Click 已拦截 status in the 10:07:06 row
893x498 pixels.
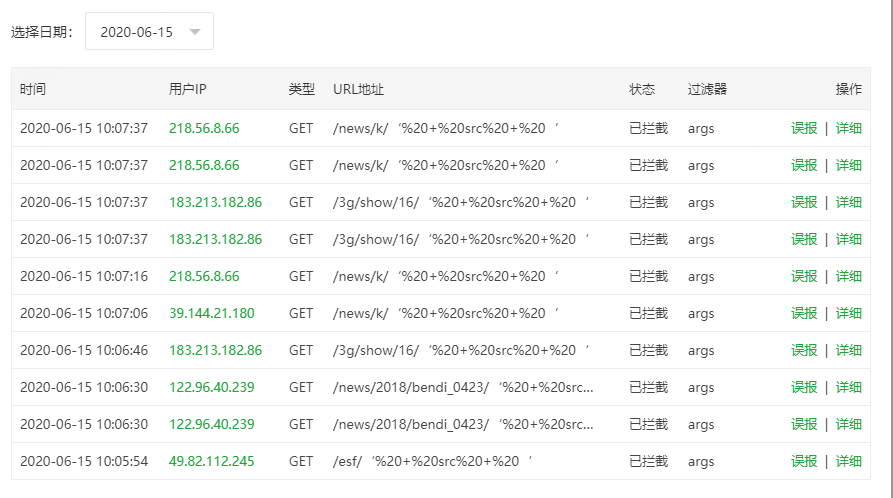pos(649,313)
